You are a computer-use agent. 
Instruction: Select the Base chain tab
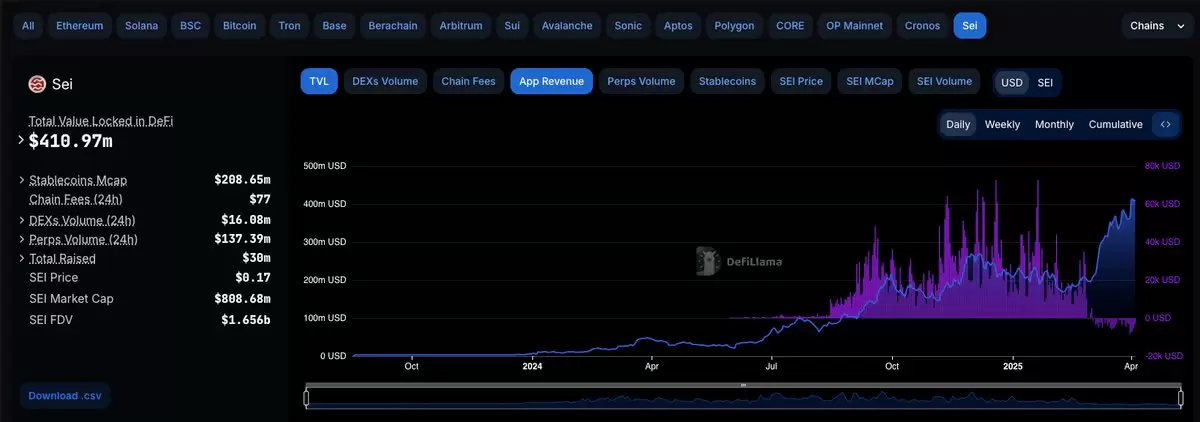coord(334,26)
